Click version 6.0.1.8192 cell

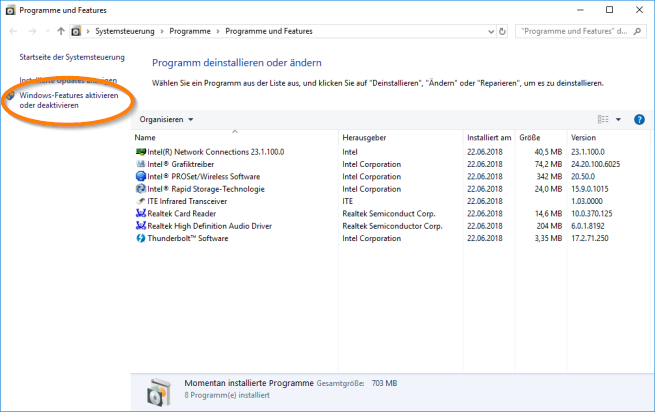pyautogui.click(x=588, y=226)
